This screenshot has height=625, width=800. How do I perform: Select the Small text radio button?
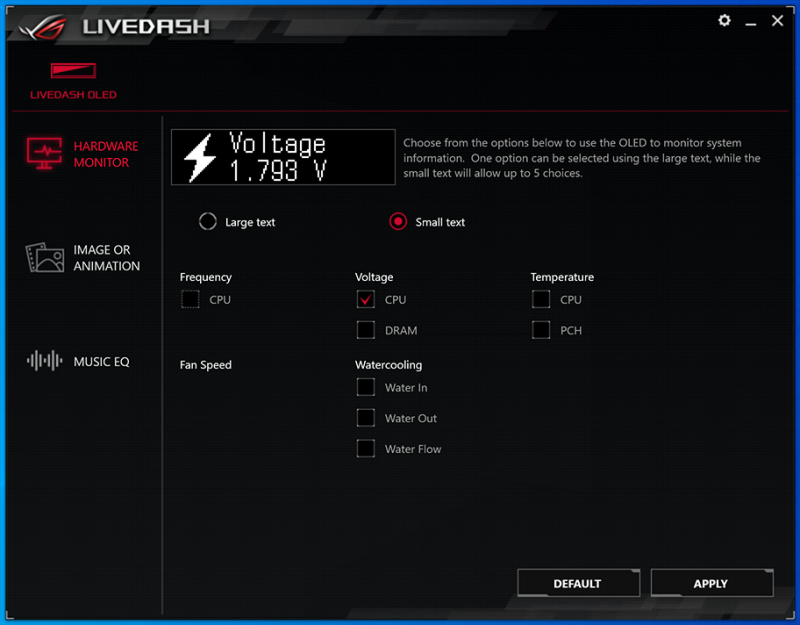tap(398, 221)
